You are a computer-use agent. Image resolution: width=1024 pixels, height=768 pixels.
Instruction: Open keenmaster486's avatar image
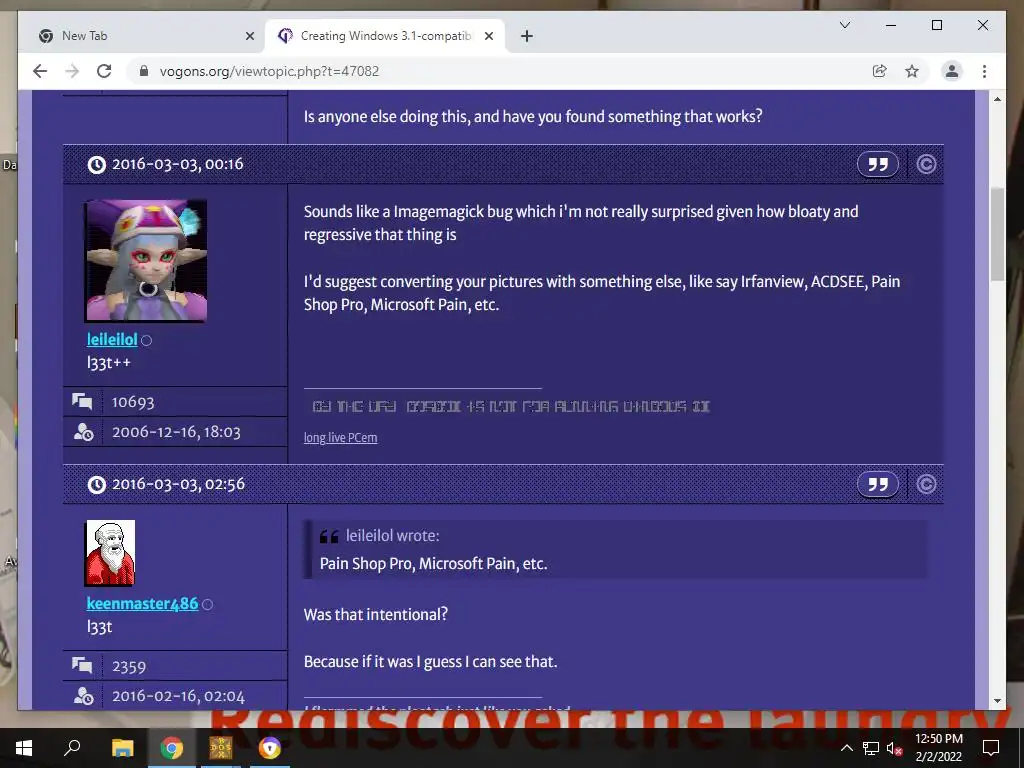coord(110,553)
